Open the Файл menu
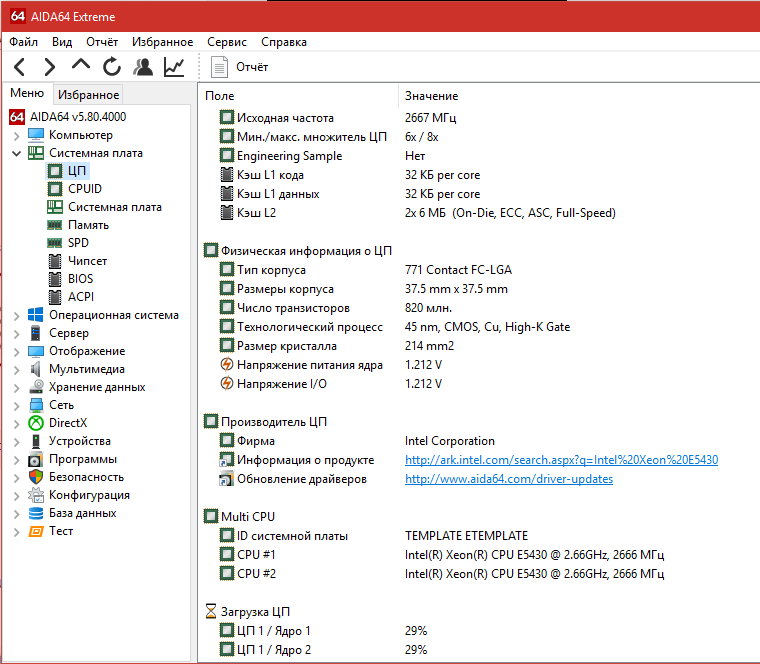 (x=23, y=42)
